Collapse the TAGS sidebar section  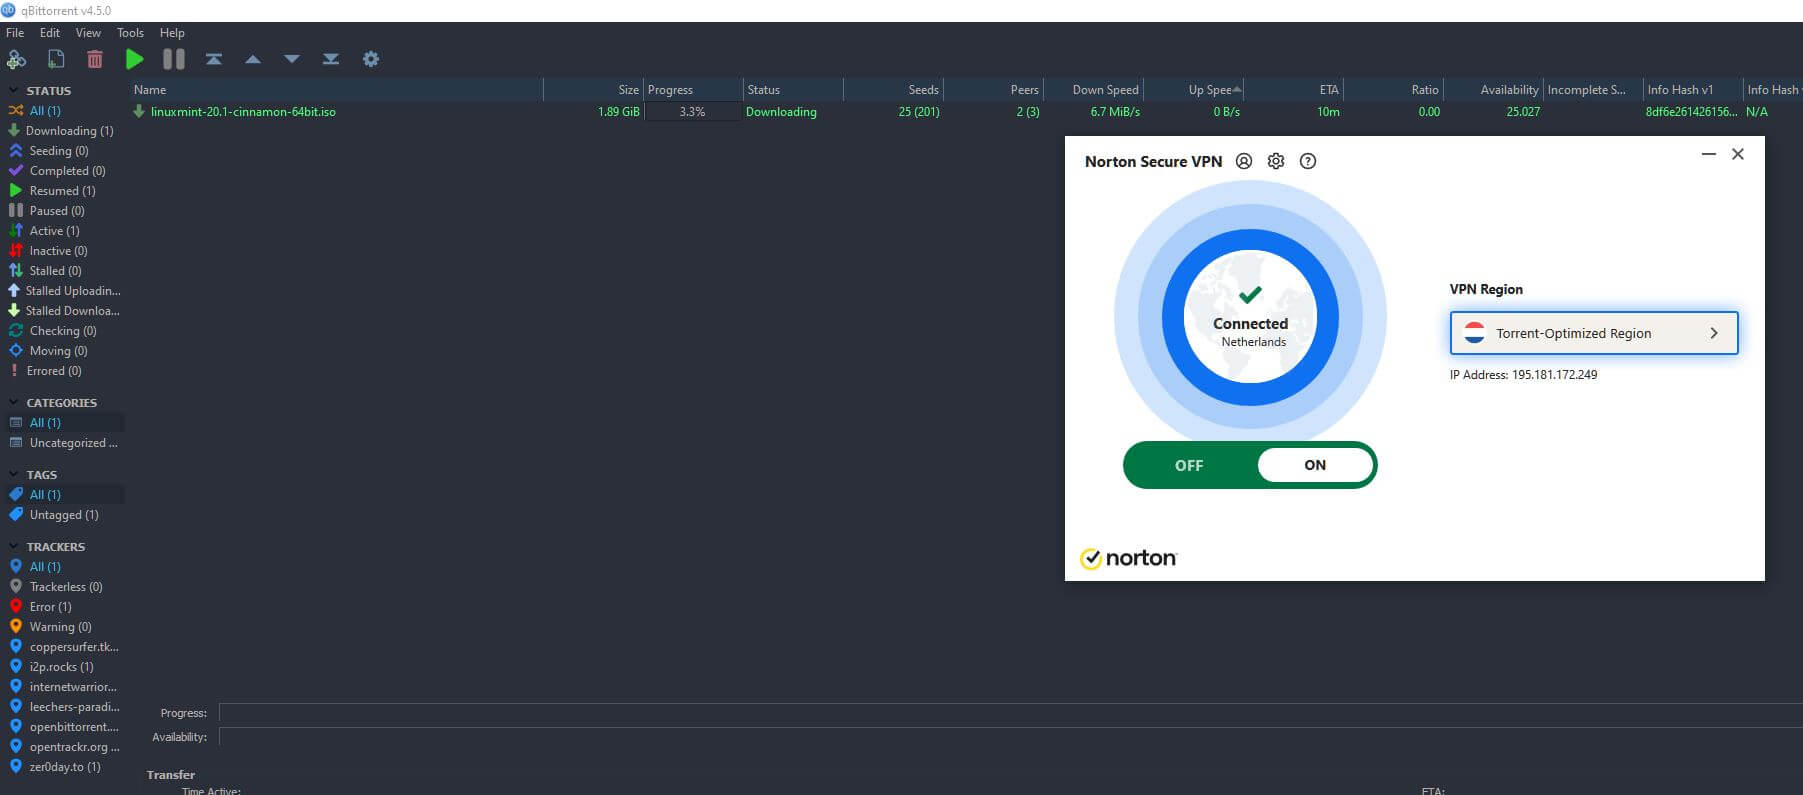(14, 474)
